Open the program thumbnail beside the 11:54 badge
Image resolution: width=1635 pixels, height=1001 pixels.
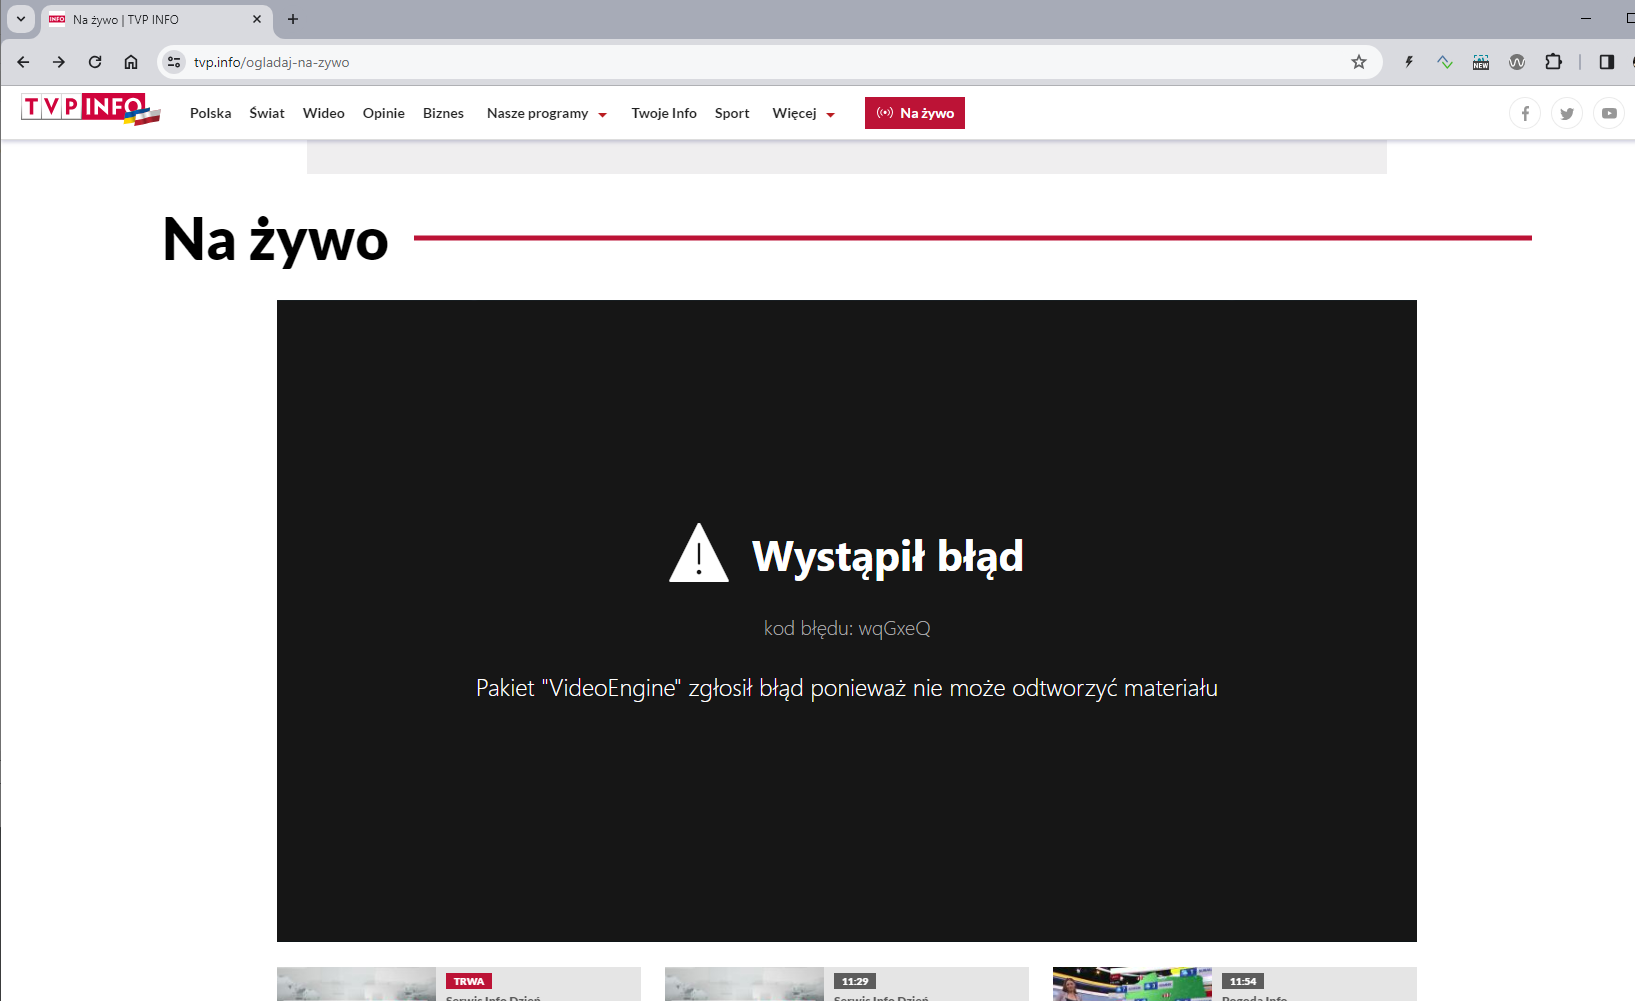coord(1132,984)
